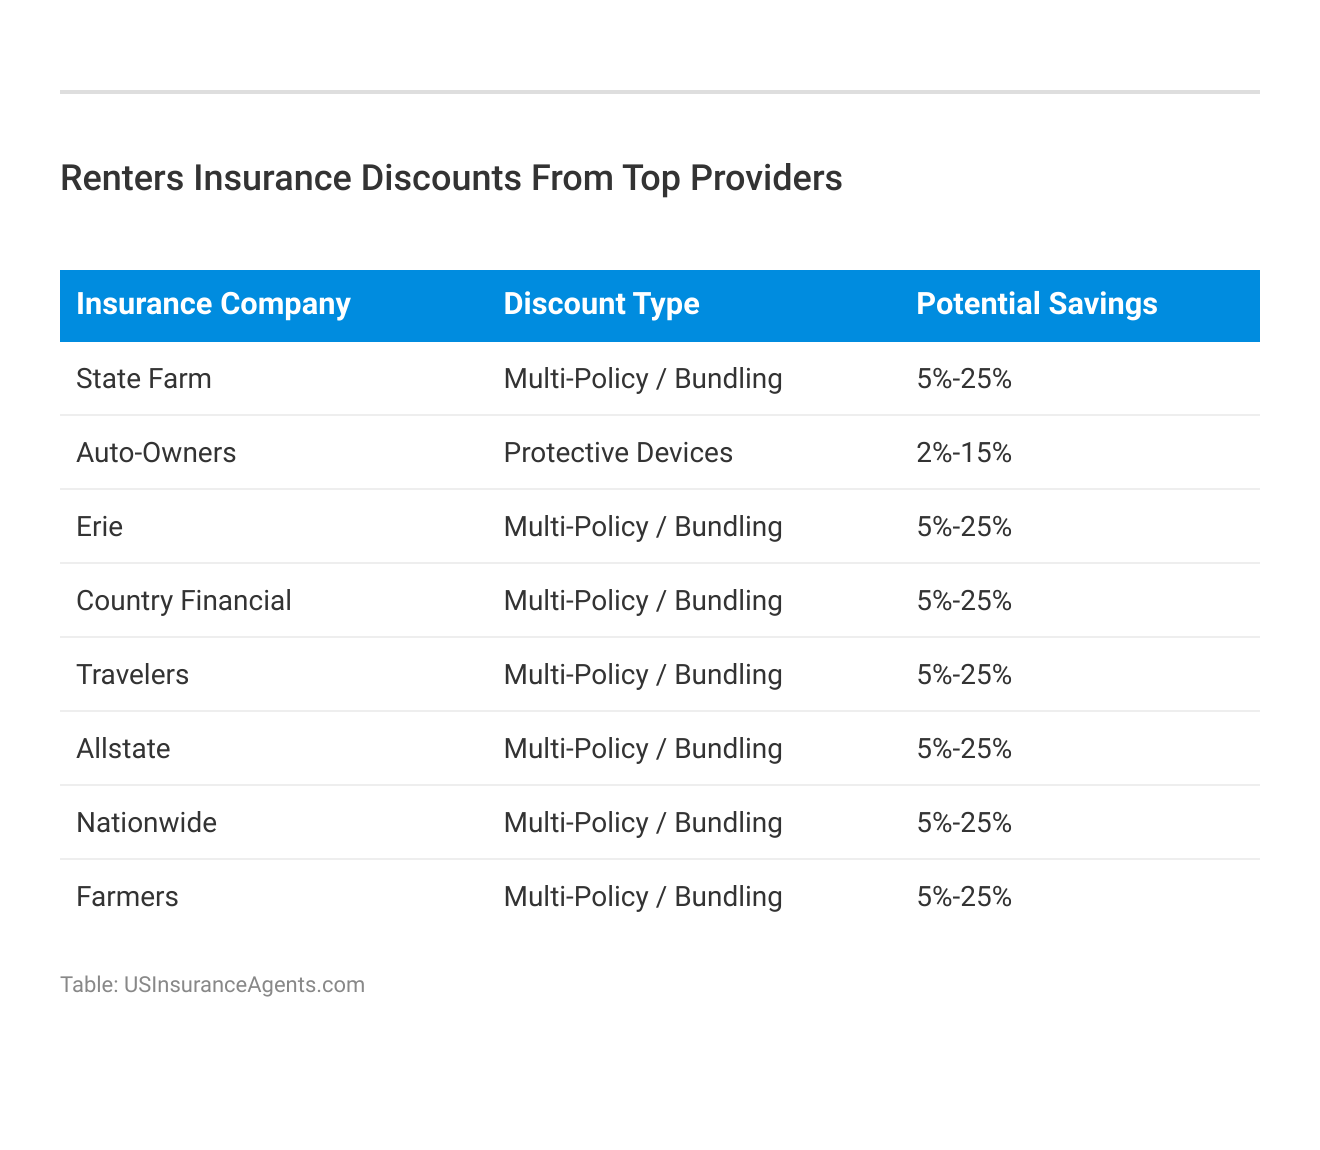Viewport: 1320px width, 1150px height.
Task: Click Travelers' Multi-Policy / Bundling cell
Action: click(x=643, y=675)
